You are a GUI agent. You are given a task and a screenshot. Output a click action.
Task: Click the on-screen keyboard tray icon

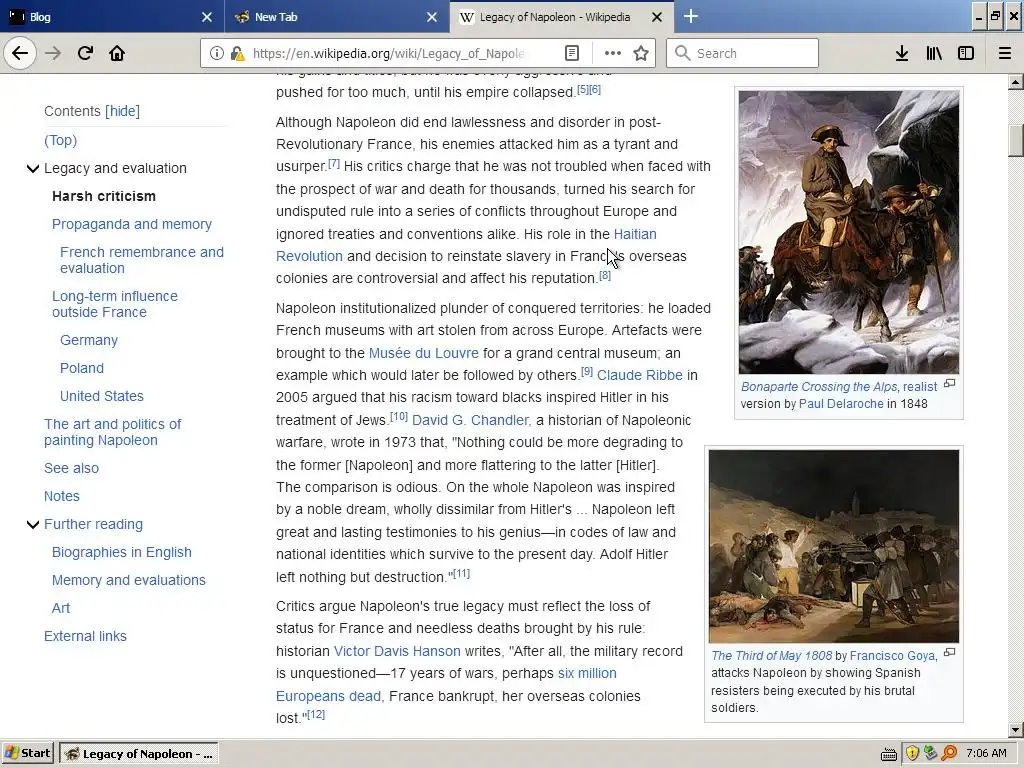point(889,755)
